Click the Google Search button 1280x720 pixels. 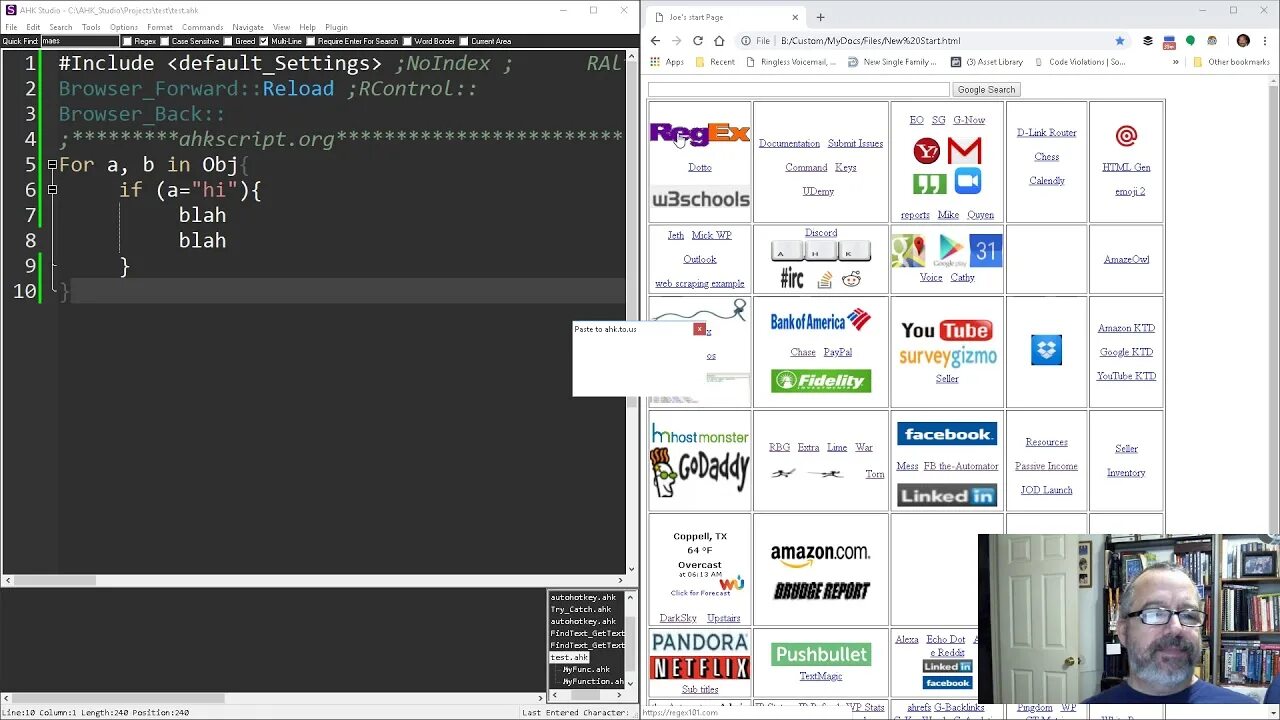(986, 90)
